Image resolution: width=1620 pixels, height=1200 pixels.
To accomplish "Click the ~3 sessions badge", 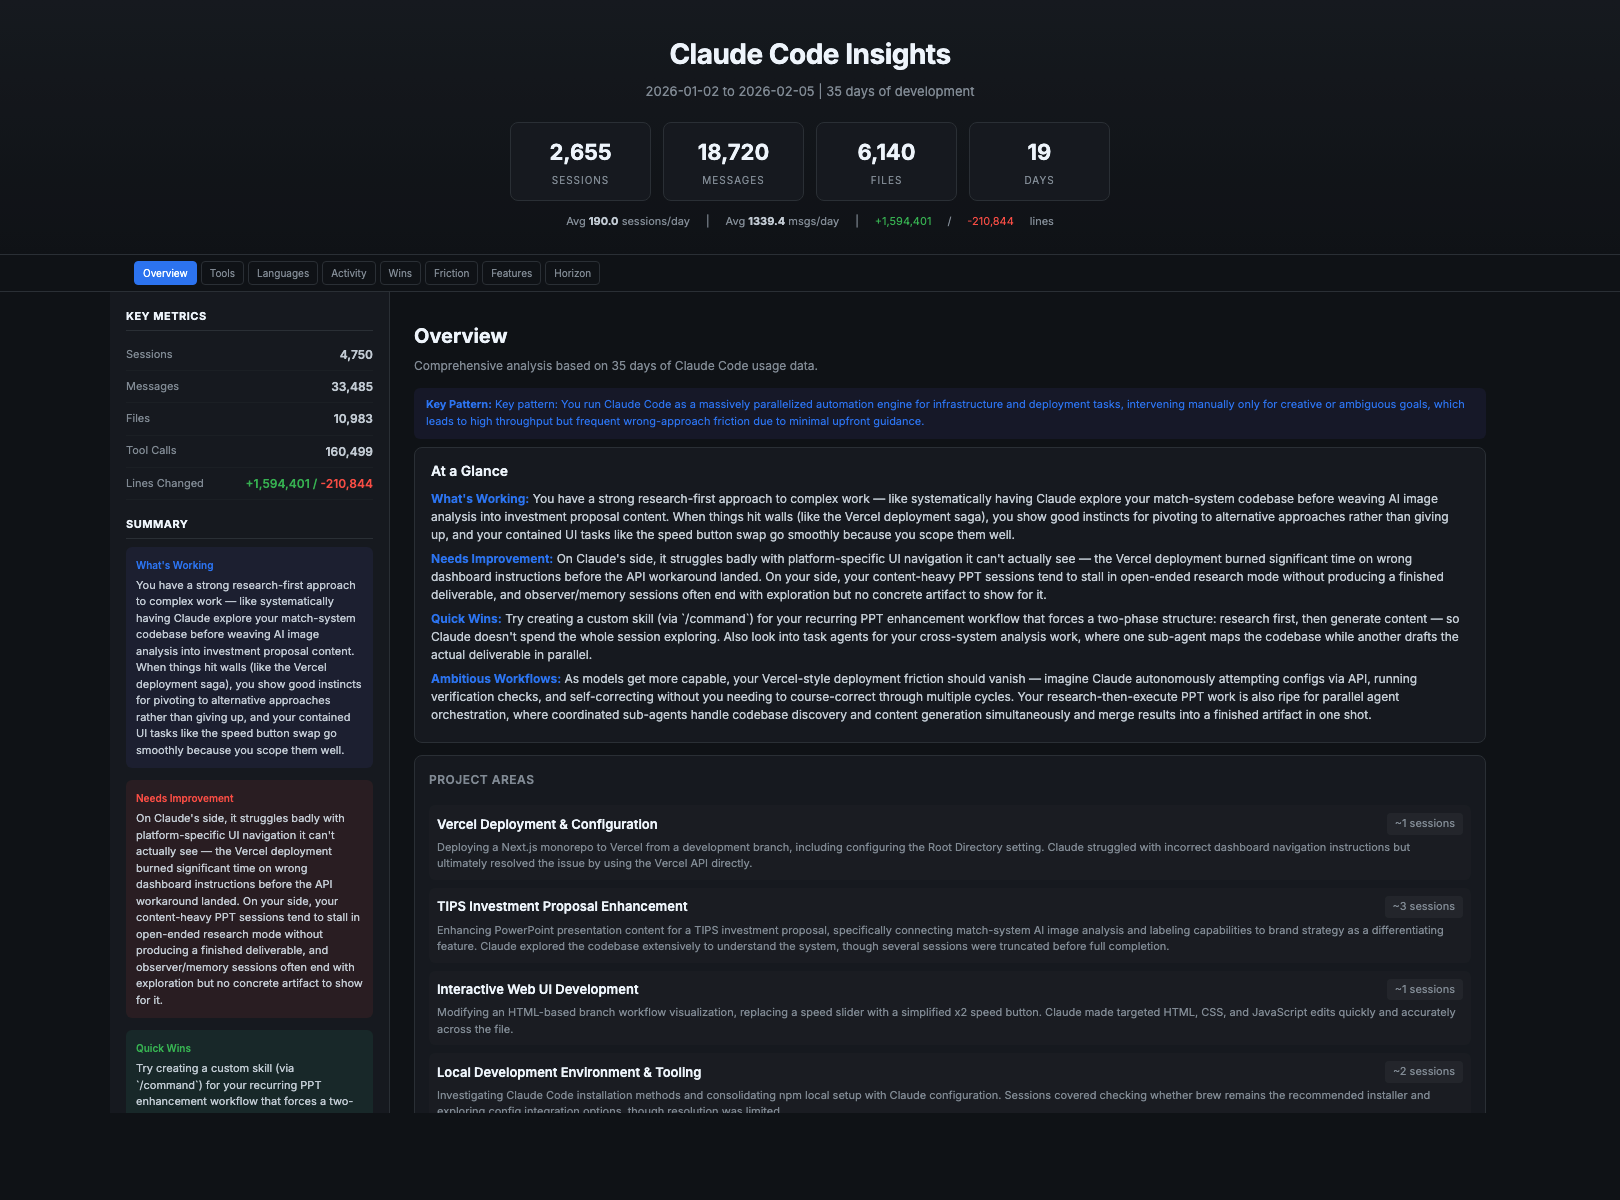I will pyautogui.click(x=1424, y=906).
